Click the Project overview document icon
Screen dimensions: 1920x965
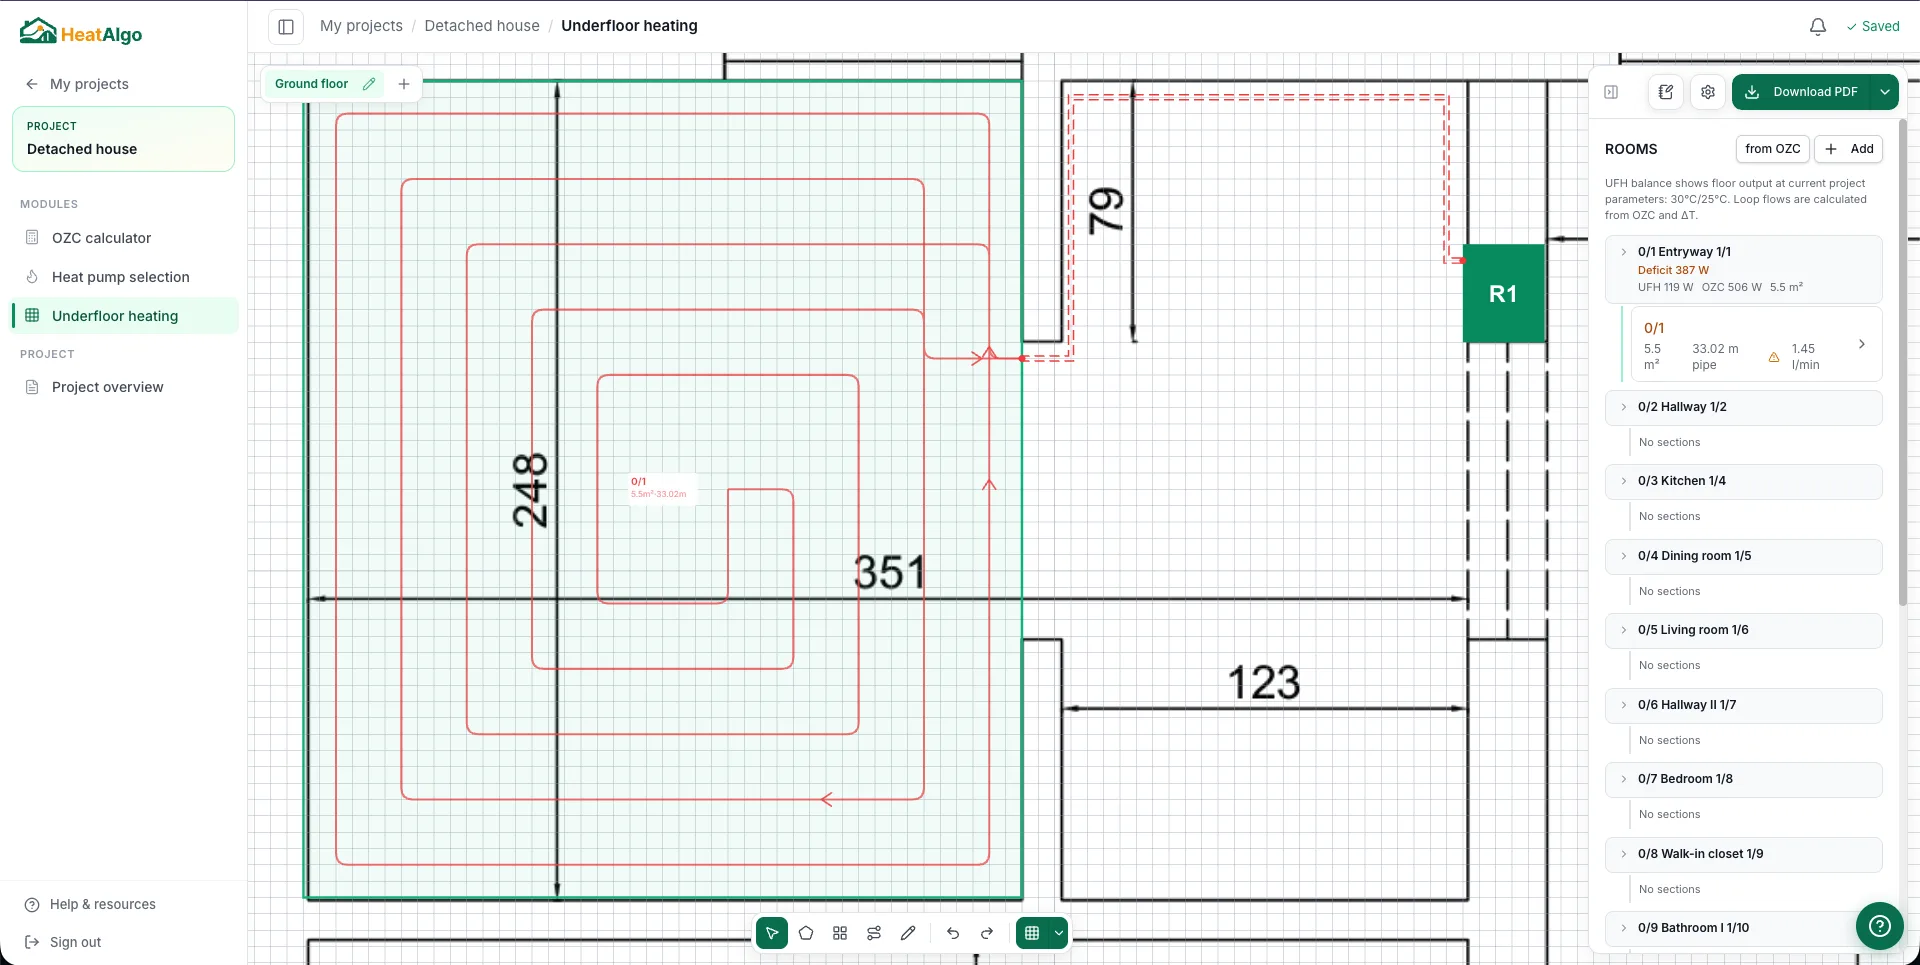32,387
